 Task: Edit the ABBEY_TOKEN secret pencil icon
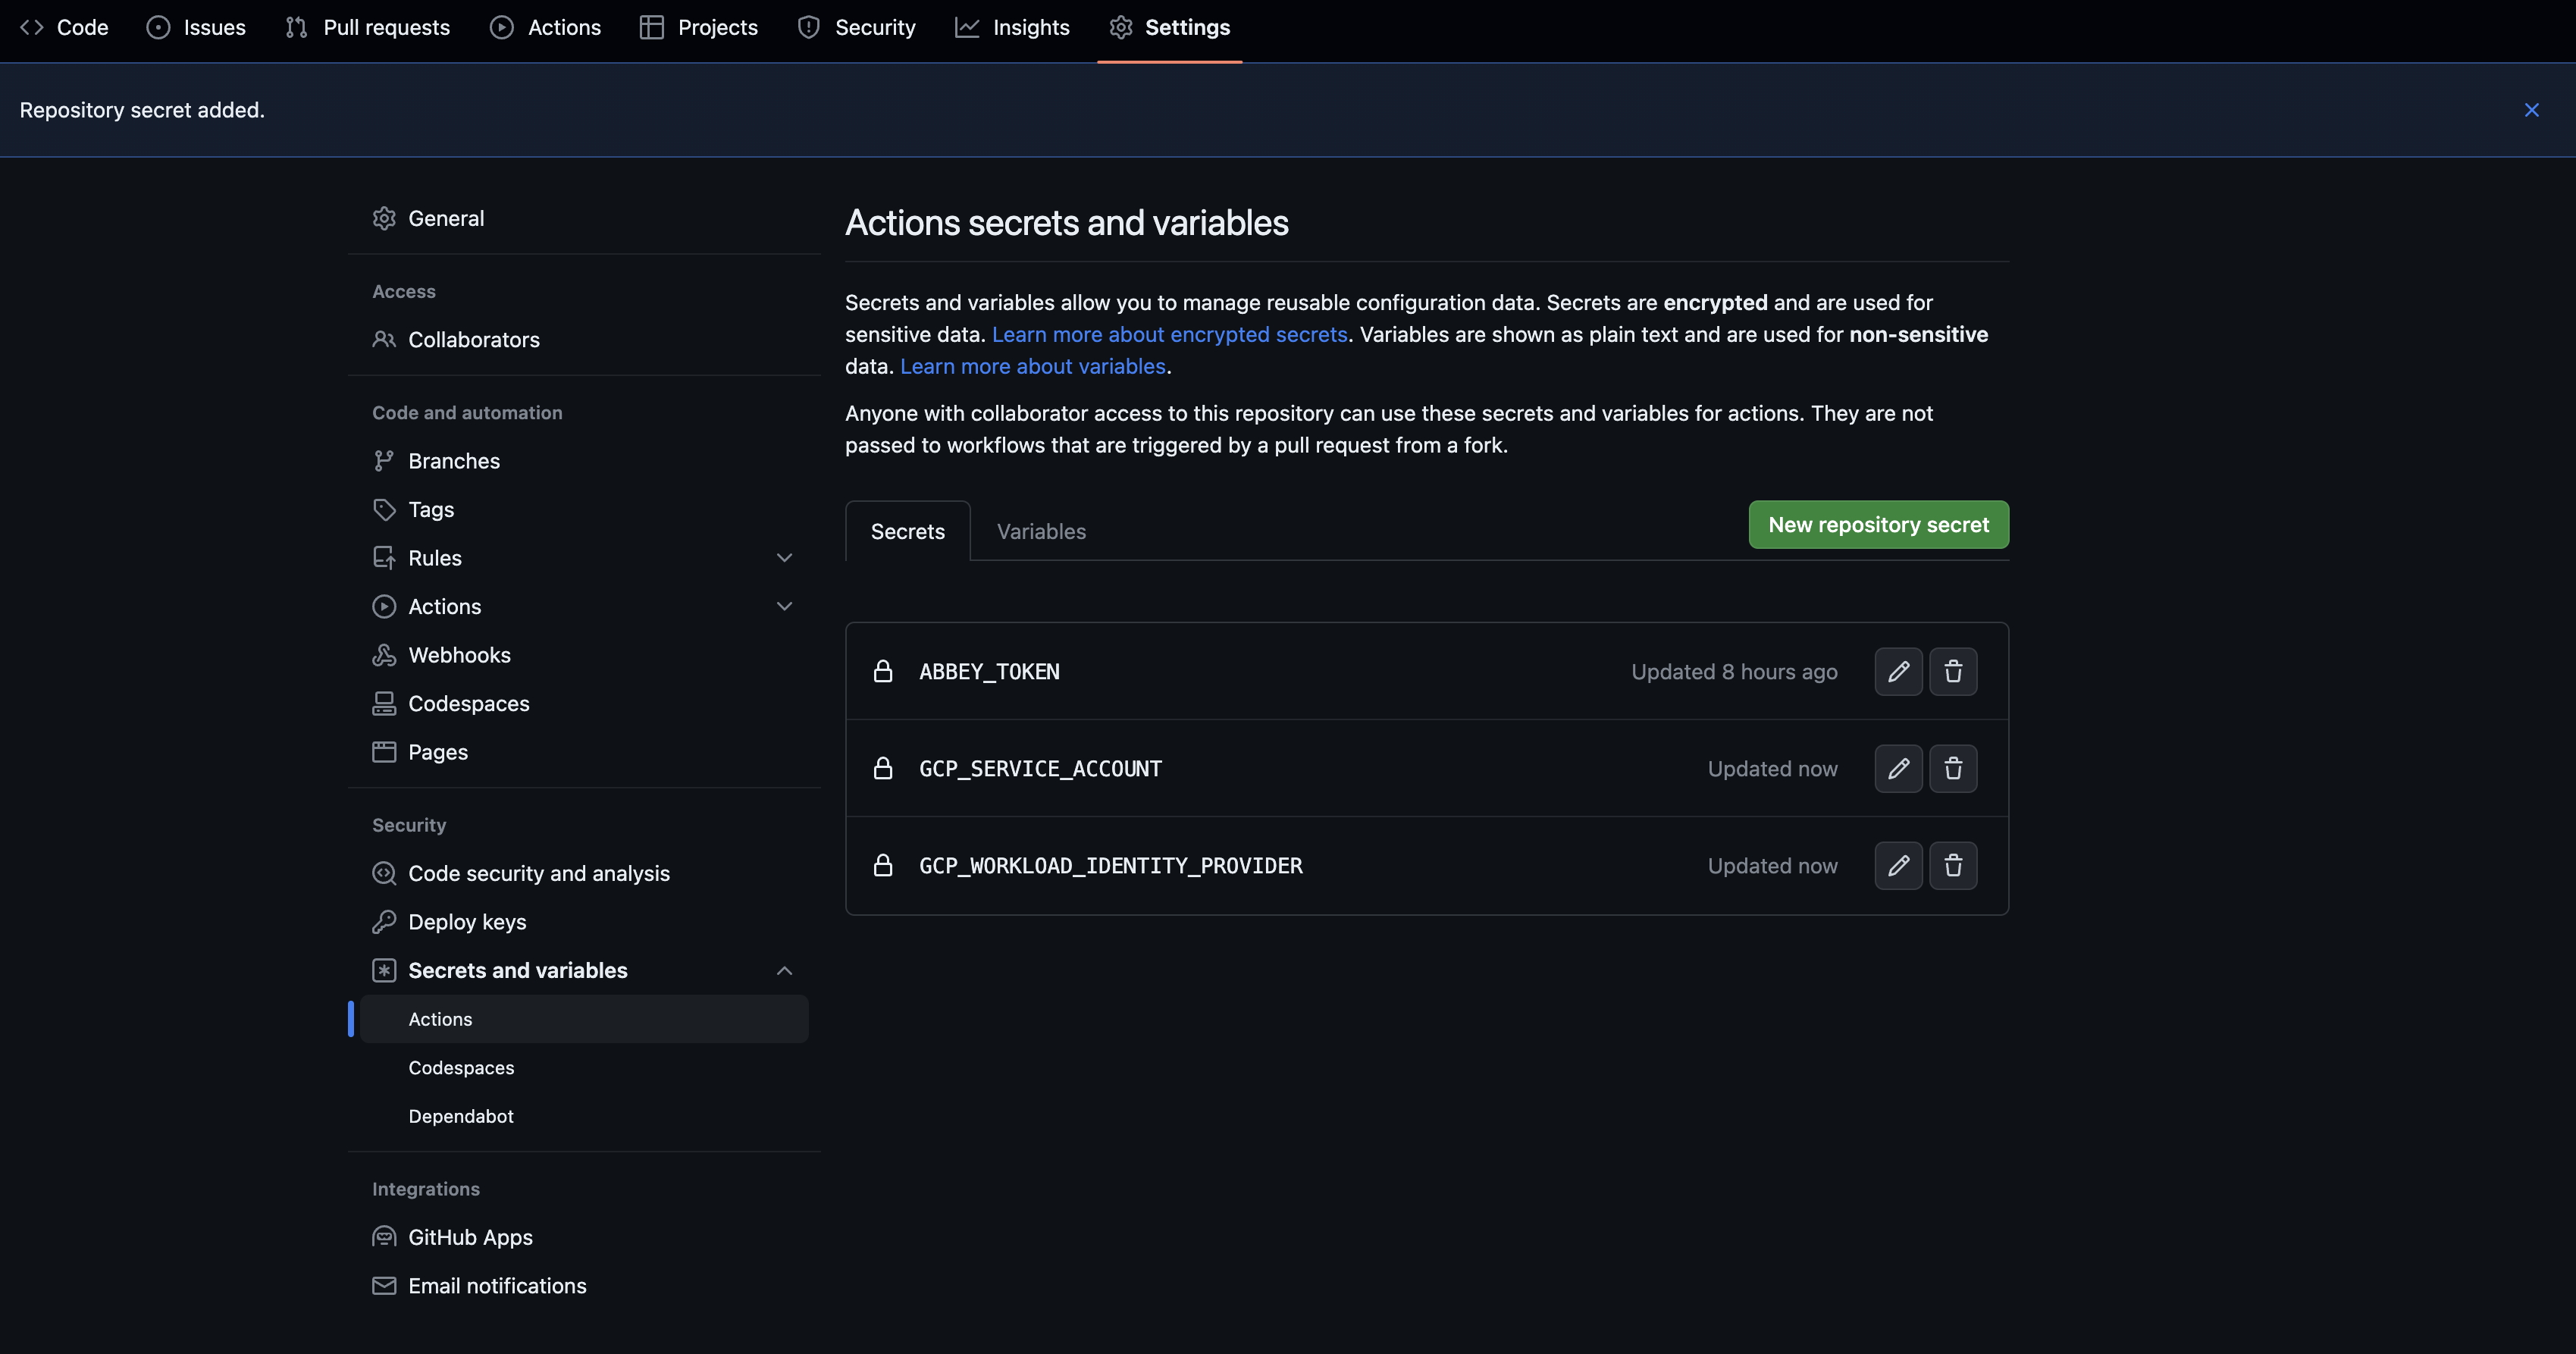pos(1898,671)
